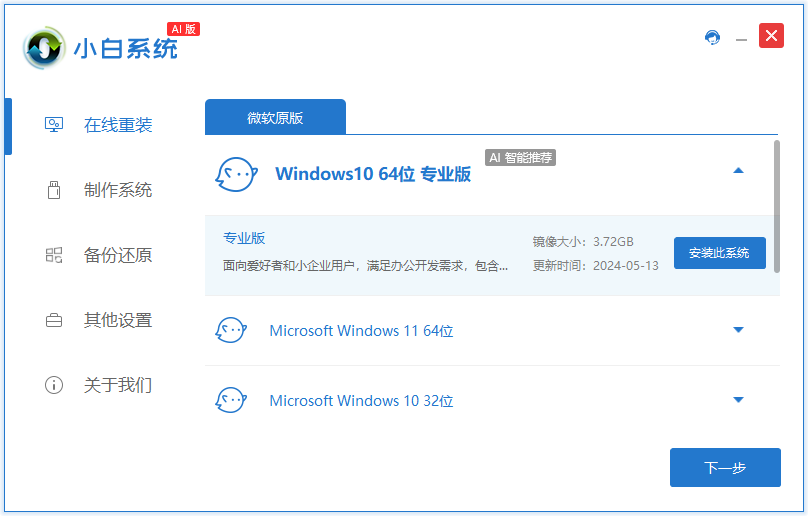Screen dimensions: 808x516
Task: Click the Windows 10 32位 mascot icon
Action: pos(231,400)
